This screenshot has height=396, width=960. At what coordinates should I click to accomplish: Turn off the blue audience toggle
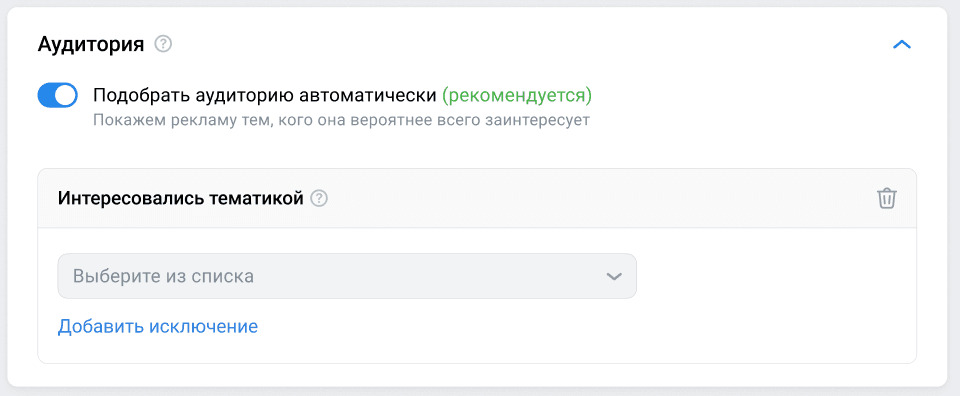click(58, 95)
